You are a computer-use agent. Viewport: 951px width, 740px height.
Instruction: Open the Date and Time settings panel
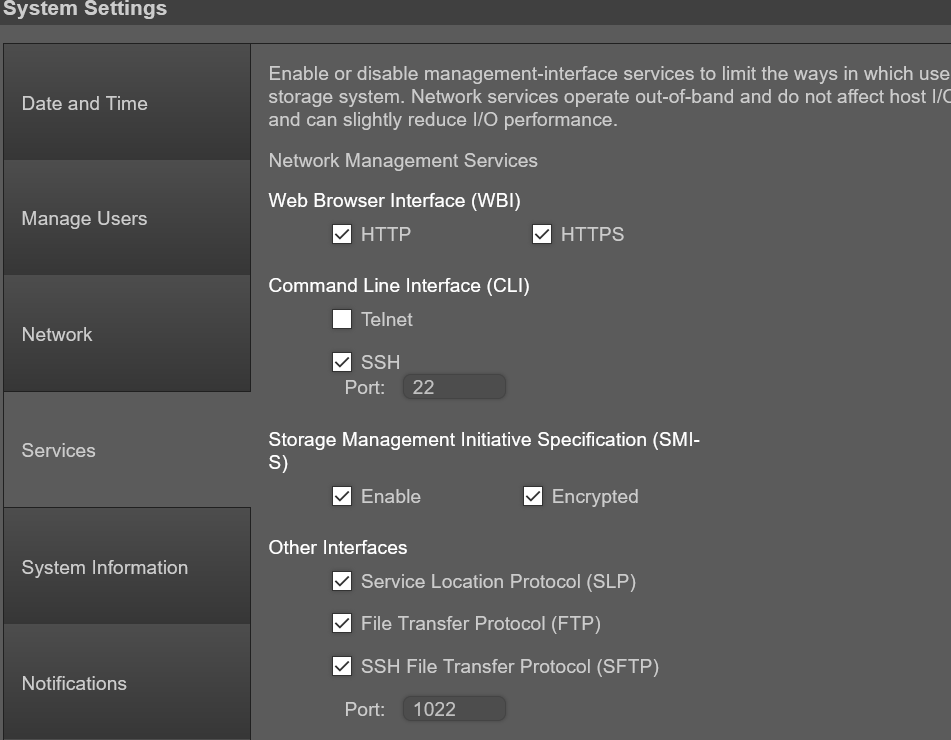127,102
